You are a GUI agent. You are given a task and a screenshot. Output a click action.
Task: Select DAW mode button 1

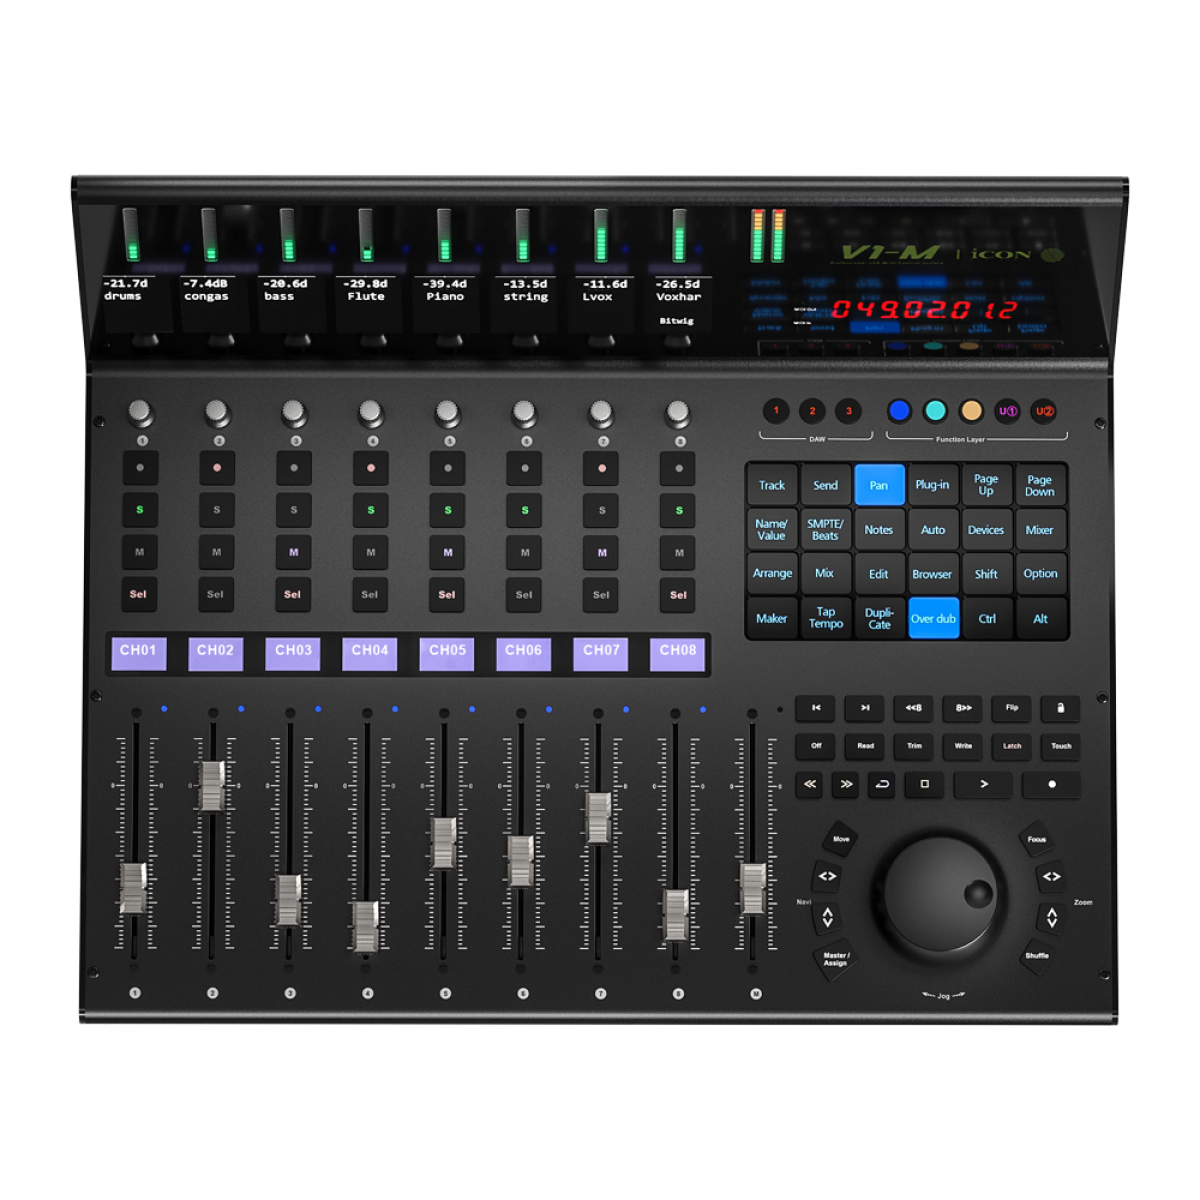[776, 411]
